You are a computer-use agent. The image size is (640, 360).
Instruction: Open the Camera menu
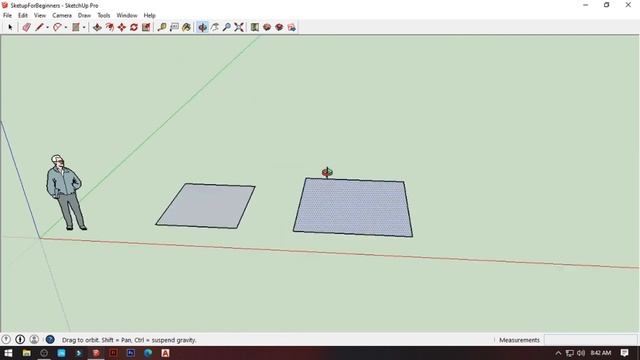click(x=62, y=15)
